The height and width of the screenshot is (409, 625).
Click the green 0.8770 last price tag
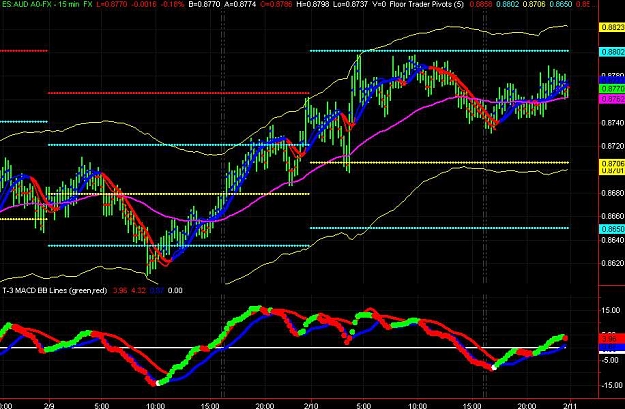pos(612,89)
